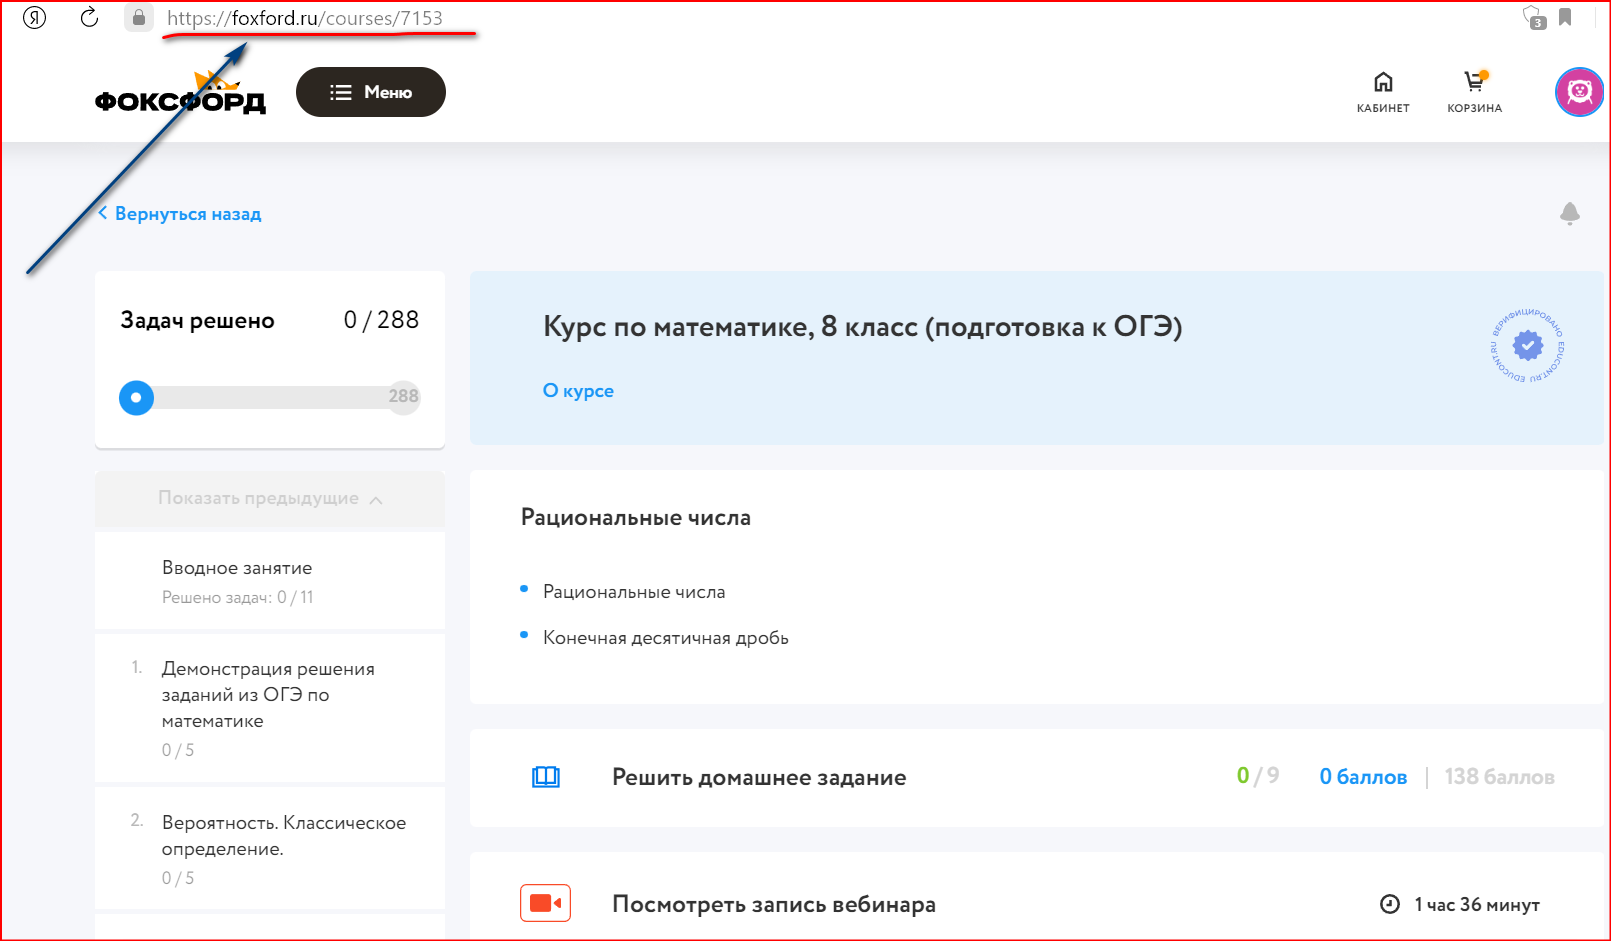Reload the page with refresh icon

pos(89,18)
